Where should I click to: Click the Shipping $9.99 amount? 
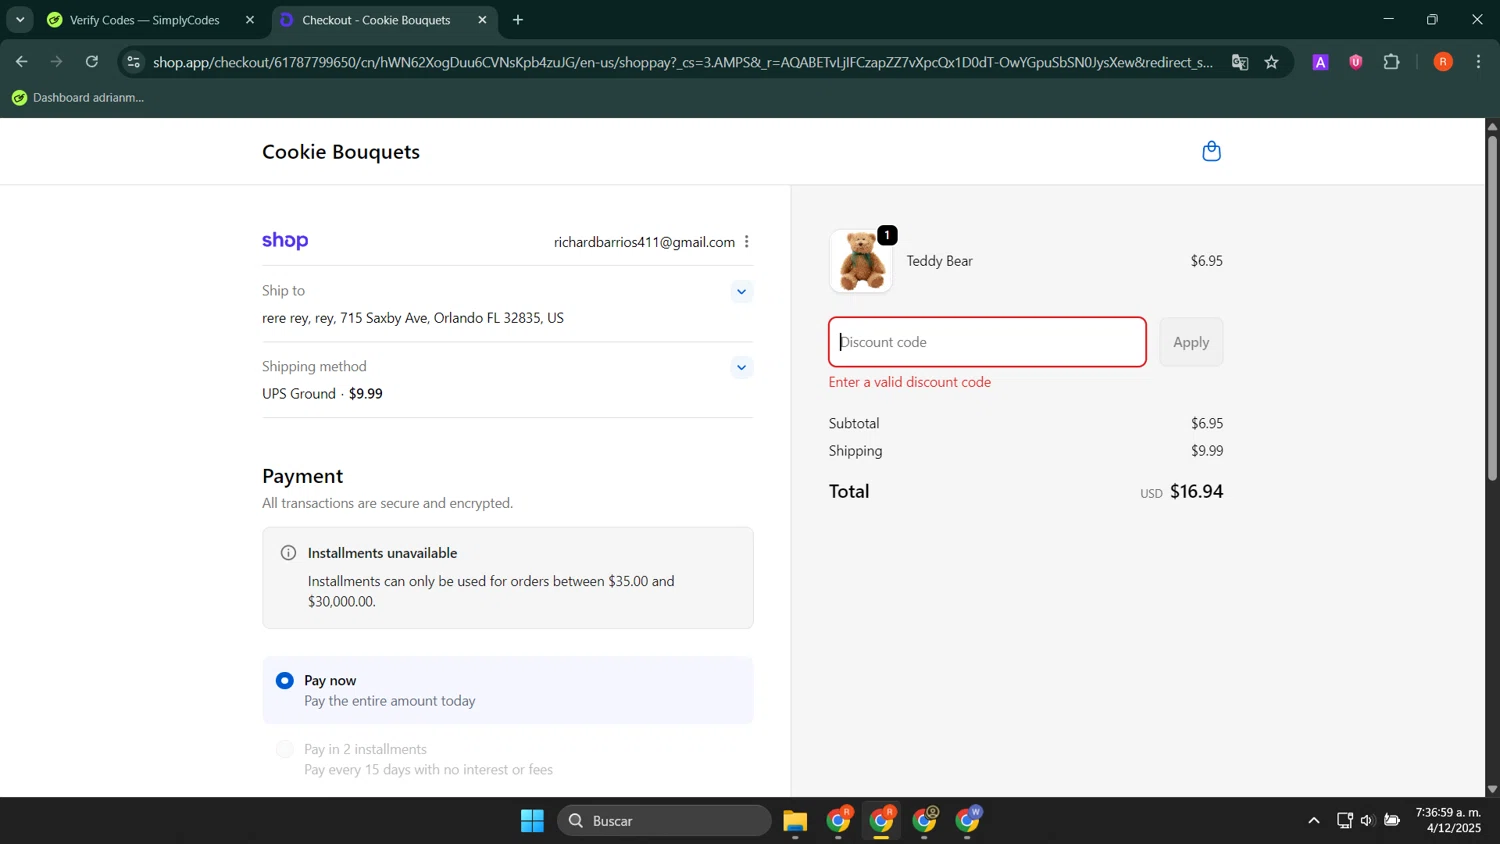[x=1207, y=451]
